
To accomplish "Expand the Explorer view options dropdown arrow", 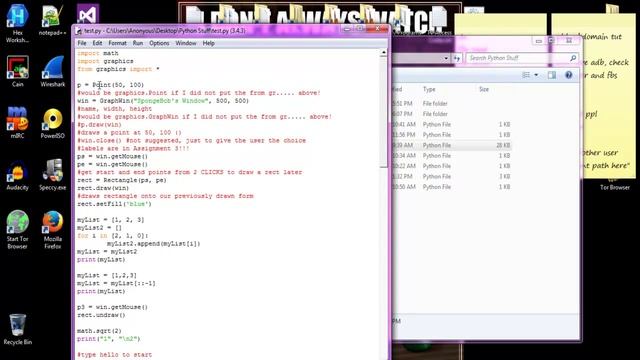I will 536,75.
